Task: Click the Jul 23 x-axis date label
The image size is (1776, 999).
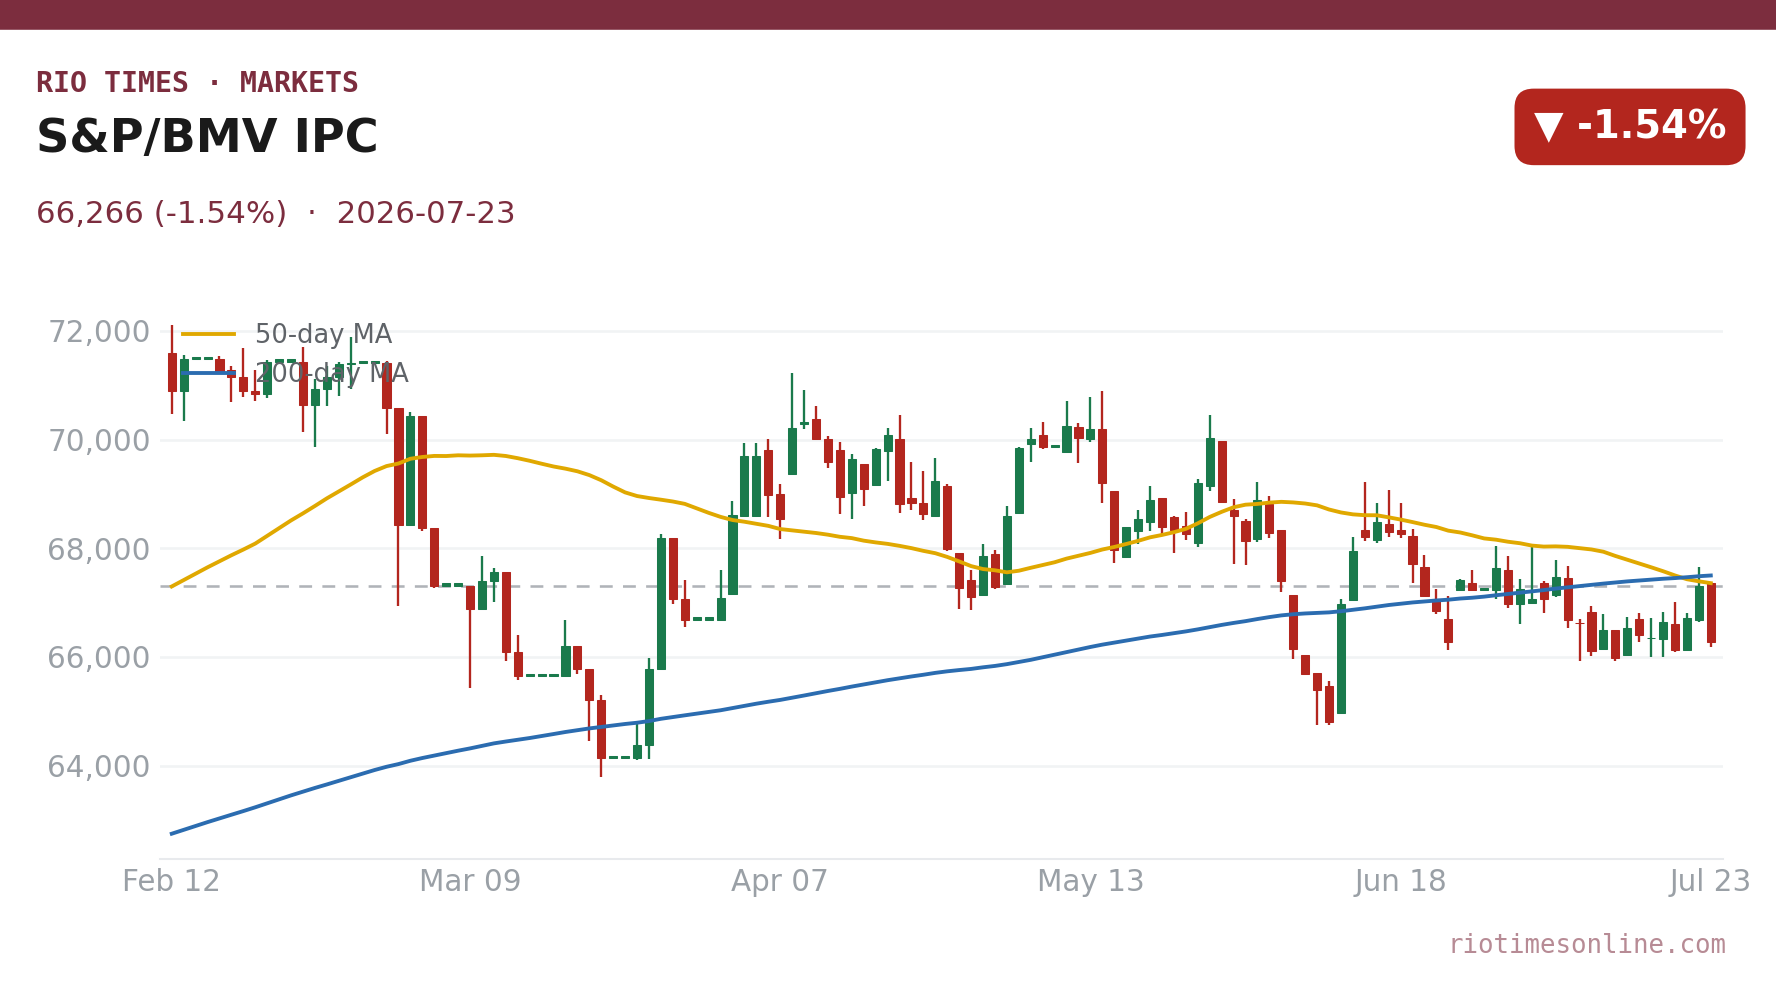Action: coord(1710,882)
